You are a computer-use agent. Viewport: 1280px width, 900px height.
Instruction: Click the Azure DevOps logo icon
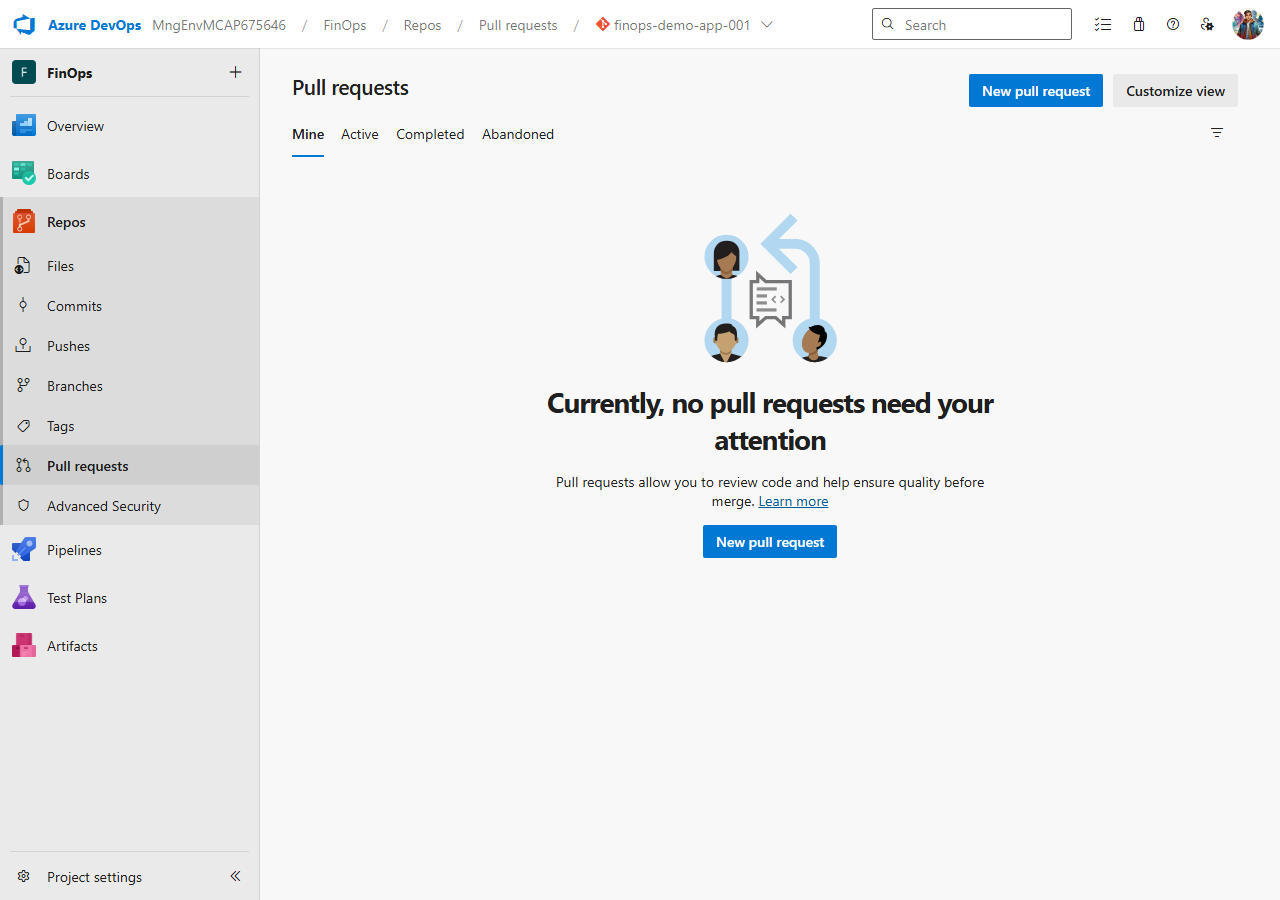click(x=24, y=25)
